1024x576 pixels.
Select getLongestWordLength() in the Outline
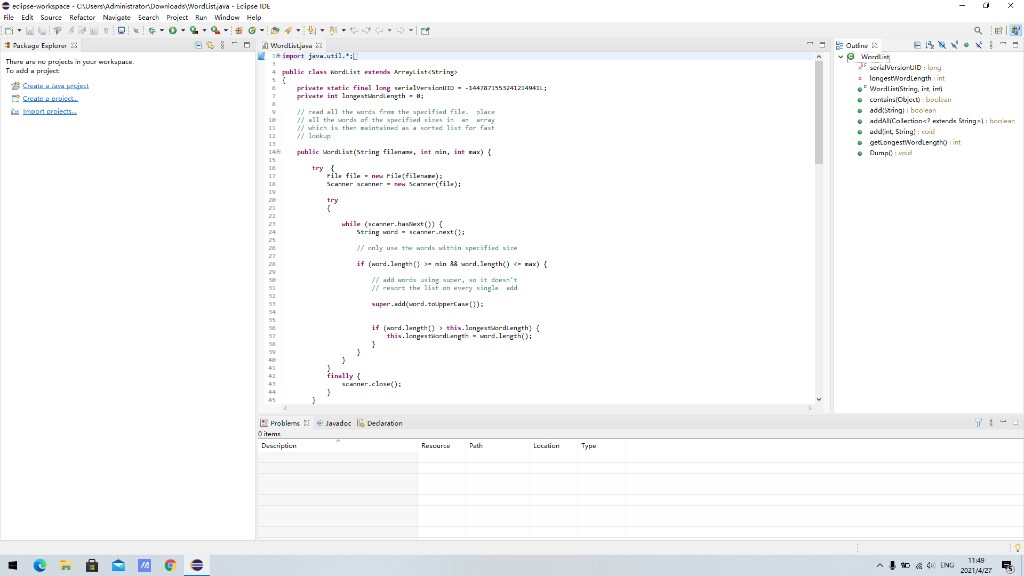tap(908, 143)
